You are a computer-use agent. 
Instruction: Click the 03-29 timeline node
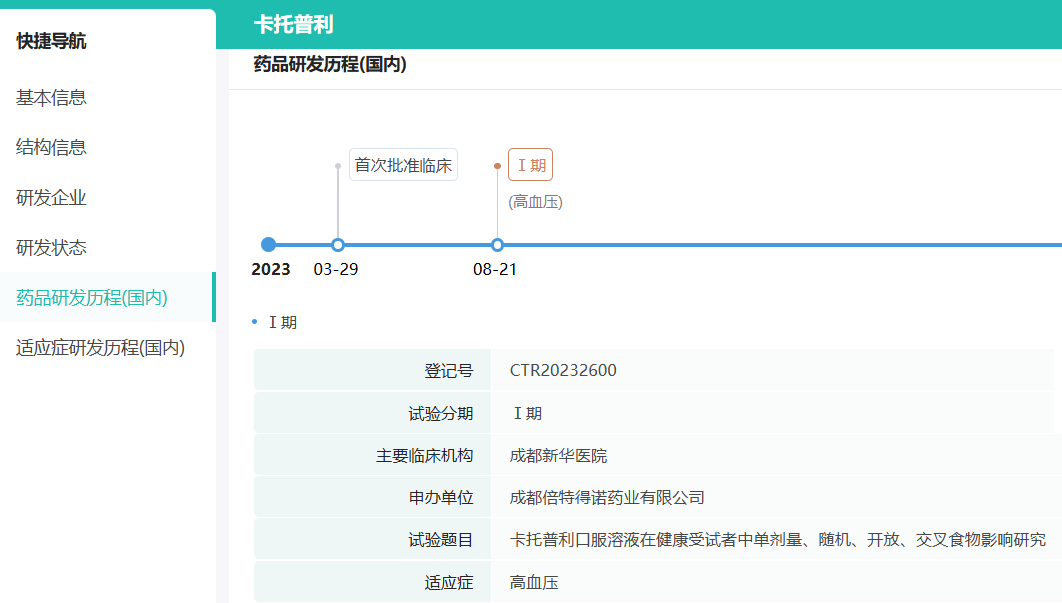point(338,245)
